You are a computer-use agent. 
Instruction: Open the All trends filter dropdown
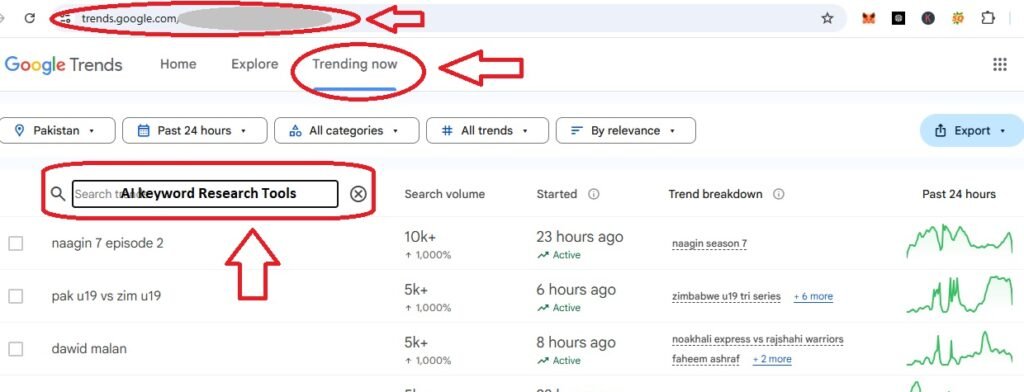(x=487, y=131)
